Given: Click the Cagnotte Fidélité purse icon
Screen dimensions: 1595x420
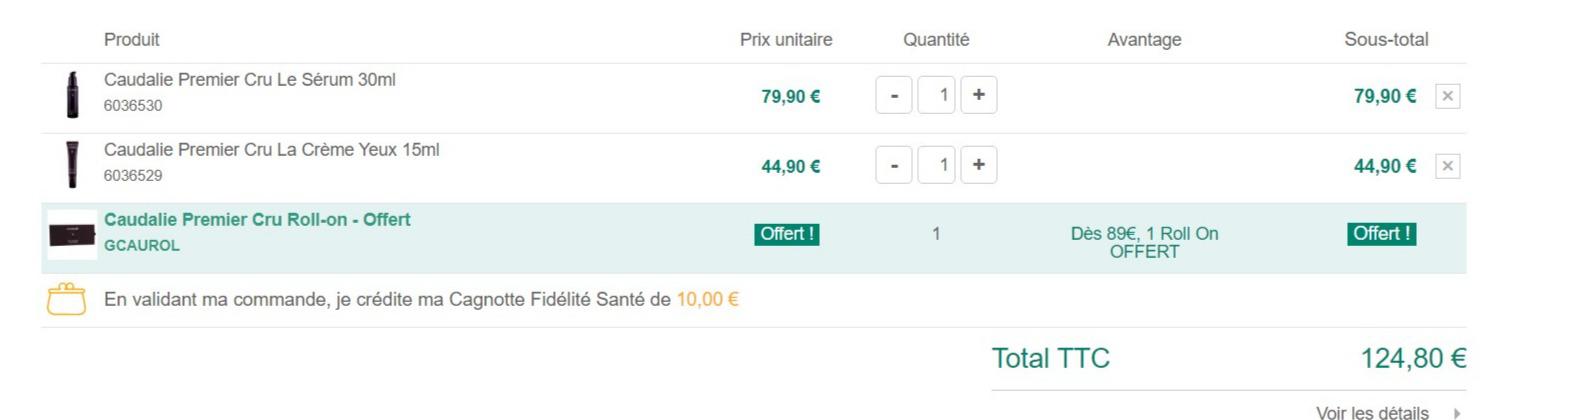Looking at the screenshot, I should click(67, 299).
